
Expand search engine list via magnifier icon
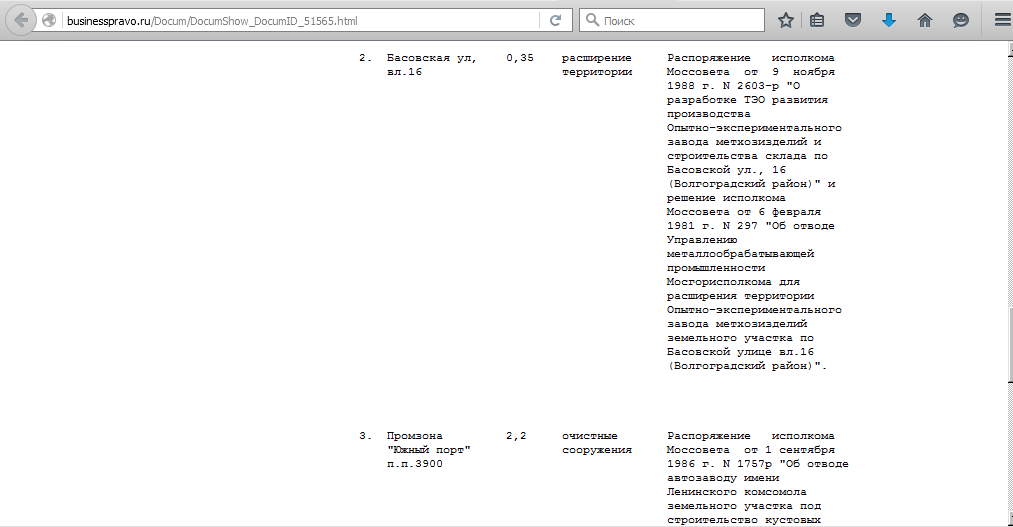tap(592, 20)
